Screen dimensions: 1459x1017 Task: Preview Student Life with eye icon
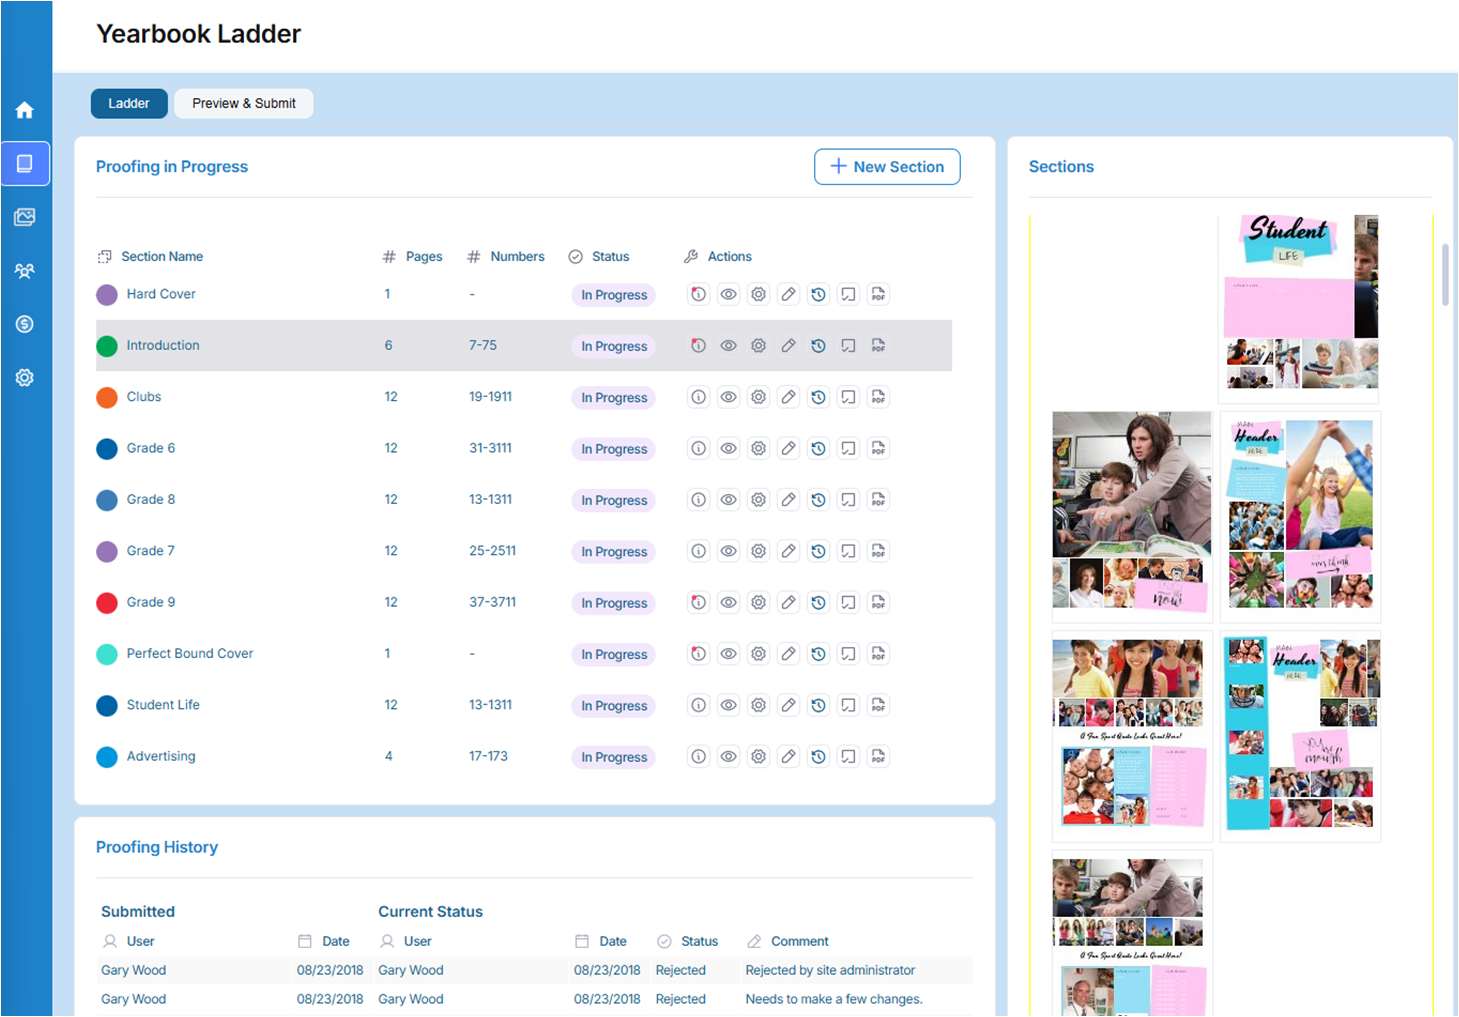tap(729, 705)
